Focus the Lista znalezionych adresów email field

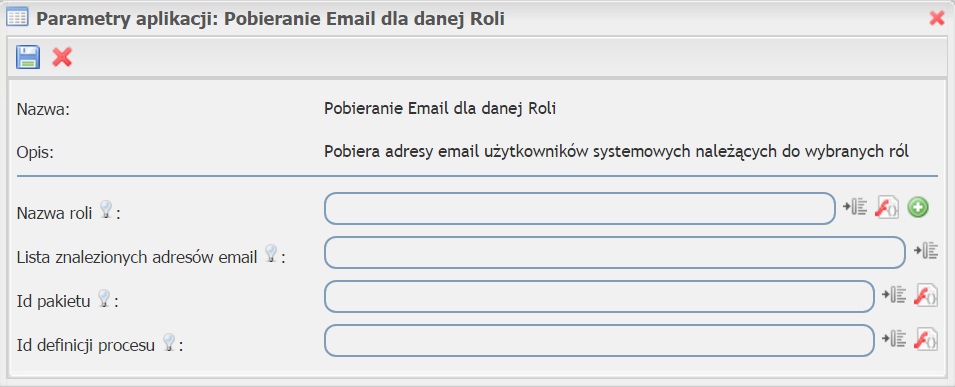click(615, 252)
